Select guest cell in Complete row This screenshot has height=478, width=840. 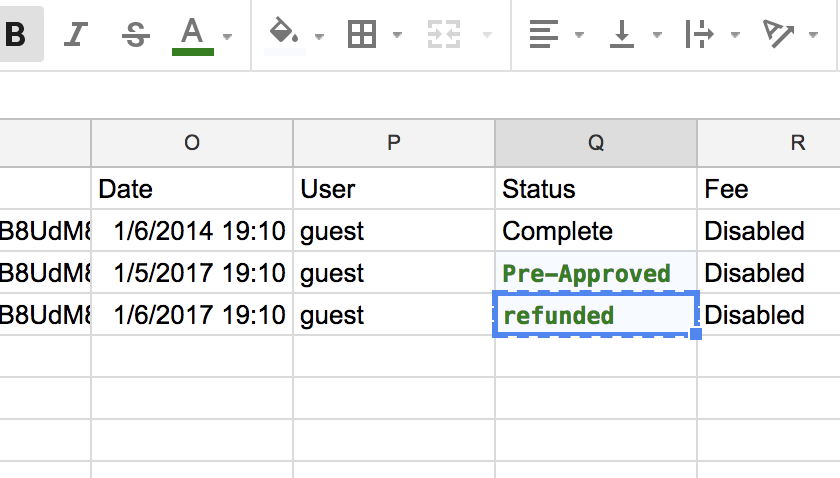(394, 230)
